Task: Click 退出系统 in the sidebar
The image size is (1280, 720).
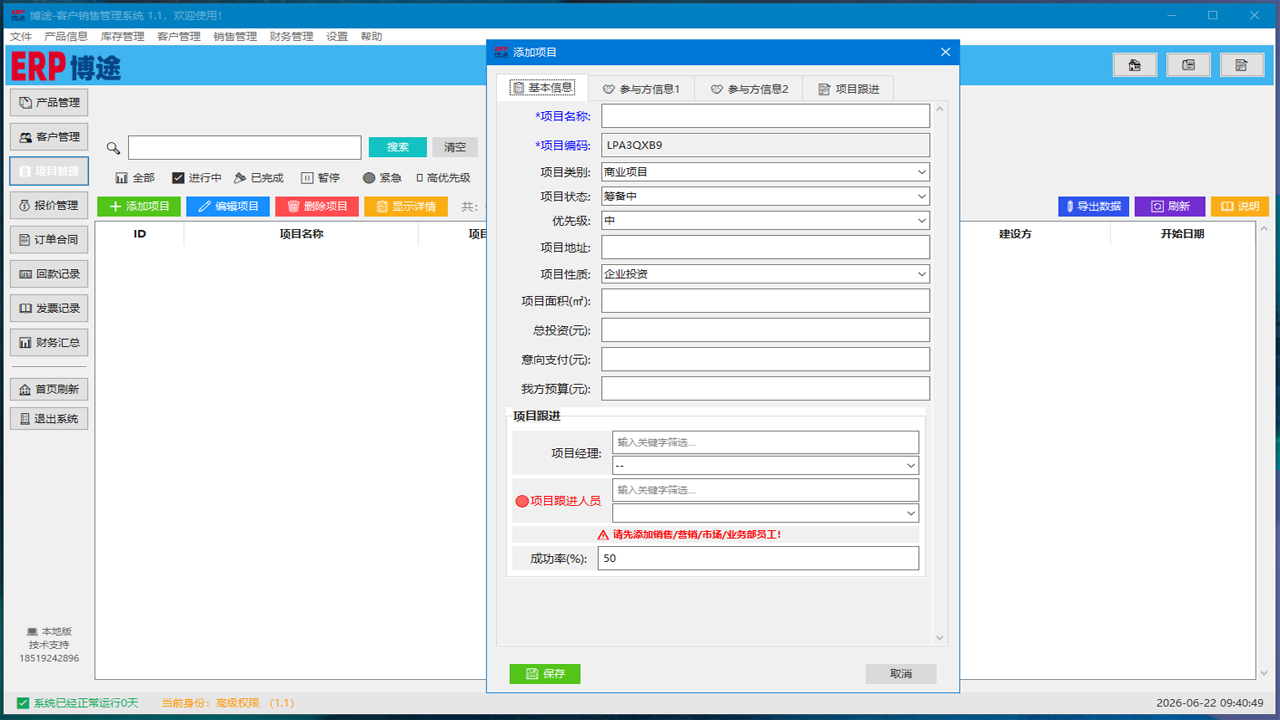Action: 49,418
